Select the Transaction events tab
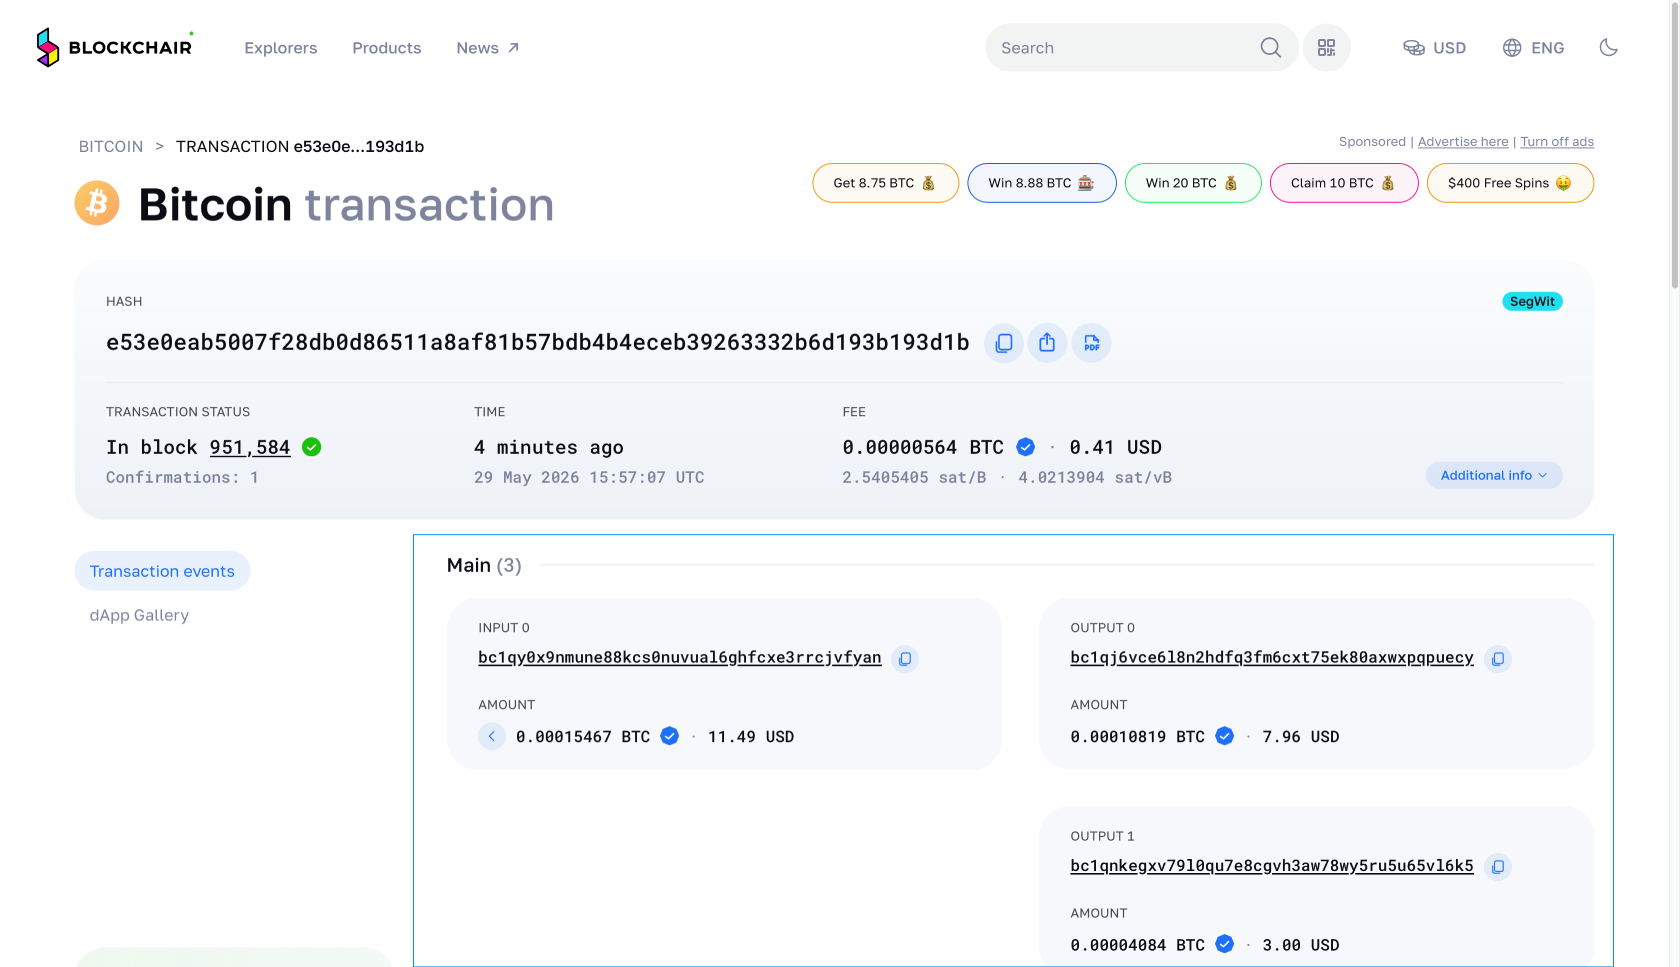The image size is (1680, 967). 162,571
